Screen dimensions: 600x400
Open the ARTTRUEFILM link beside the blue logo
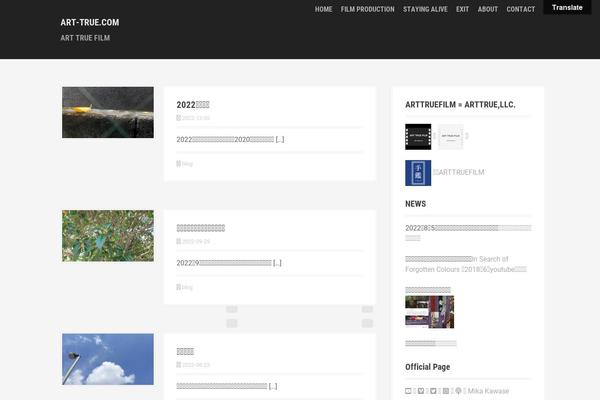[x=459, y=172]
